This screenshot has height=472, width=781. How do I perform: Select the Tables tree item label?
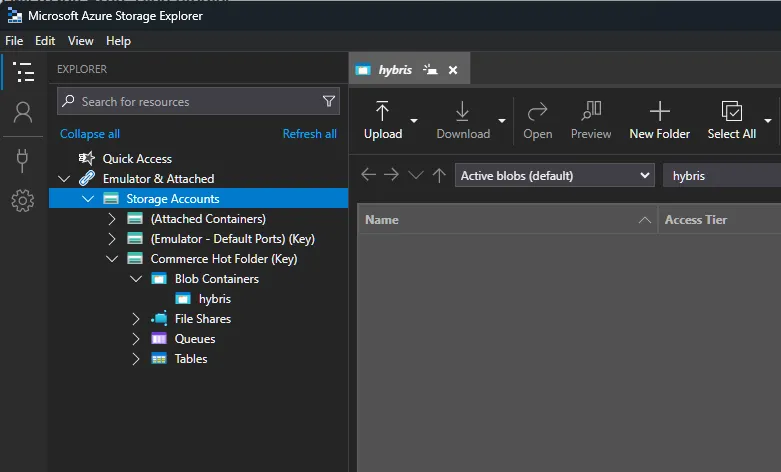(x=191, y=358)
